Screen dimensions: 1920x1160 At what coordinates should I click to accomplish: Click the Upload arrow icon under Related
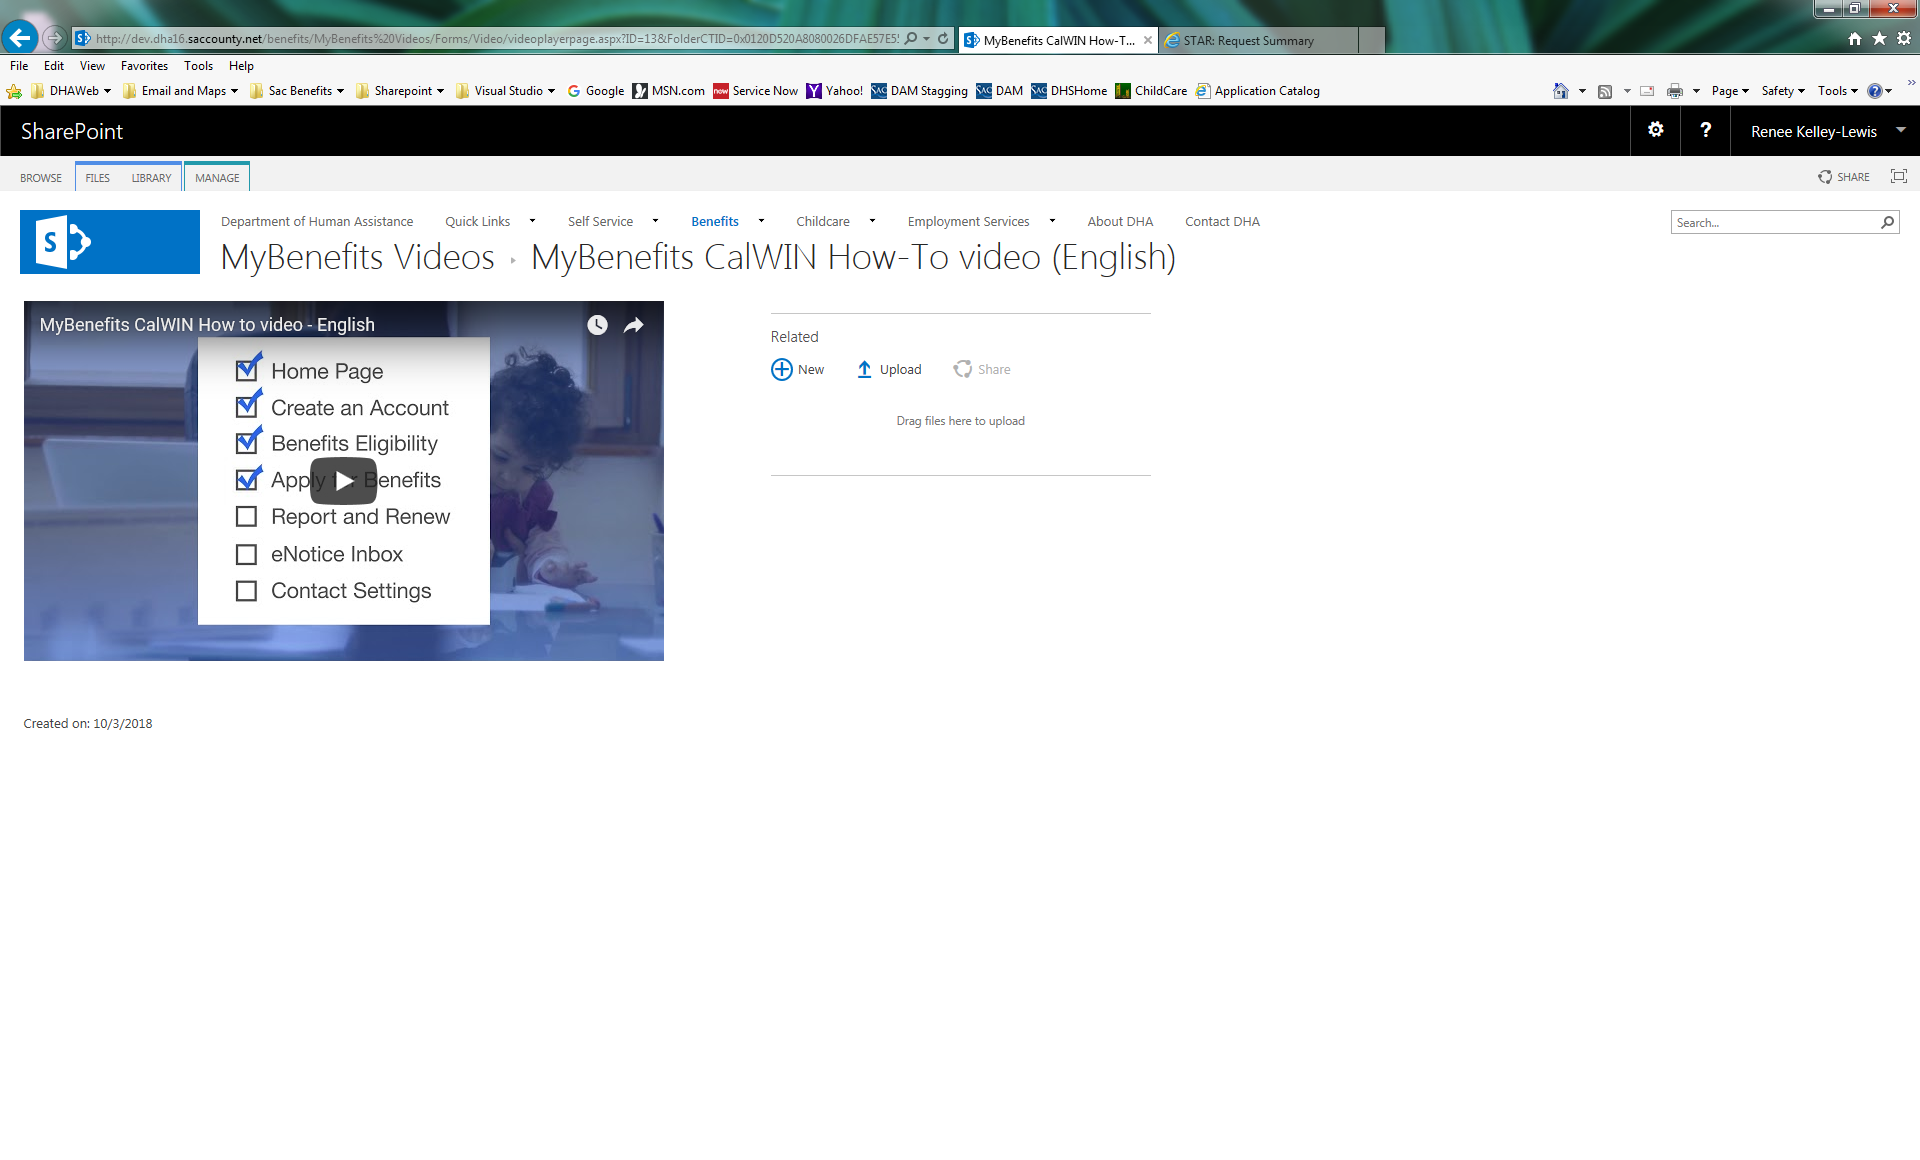pyautogui.click(x=864, y=369)
